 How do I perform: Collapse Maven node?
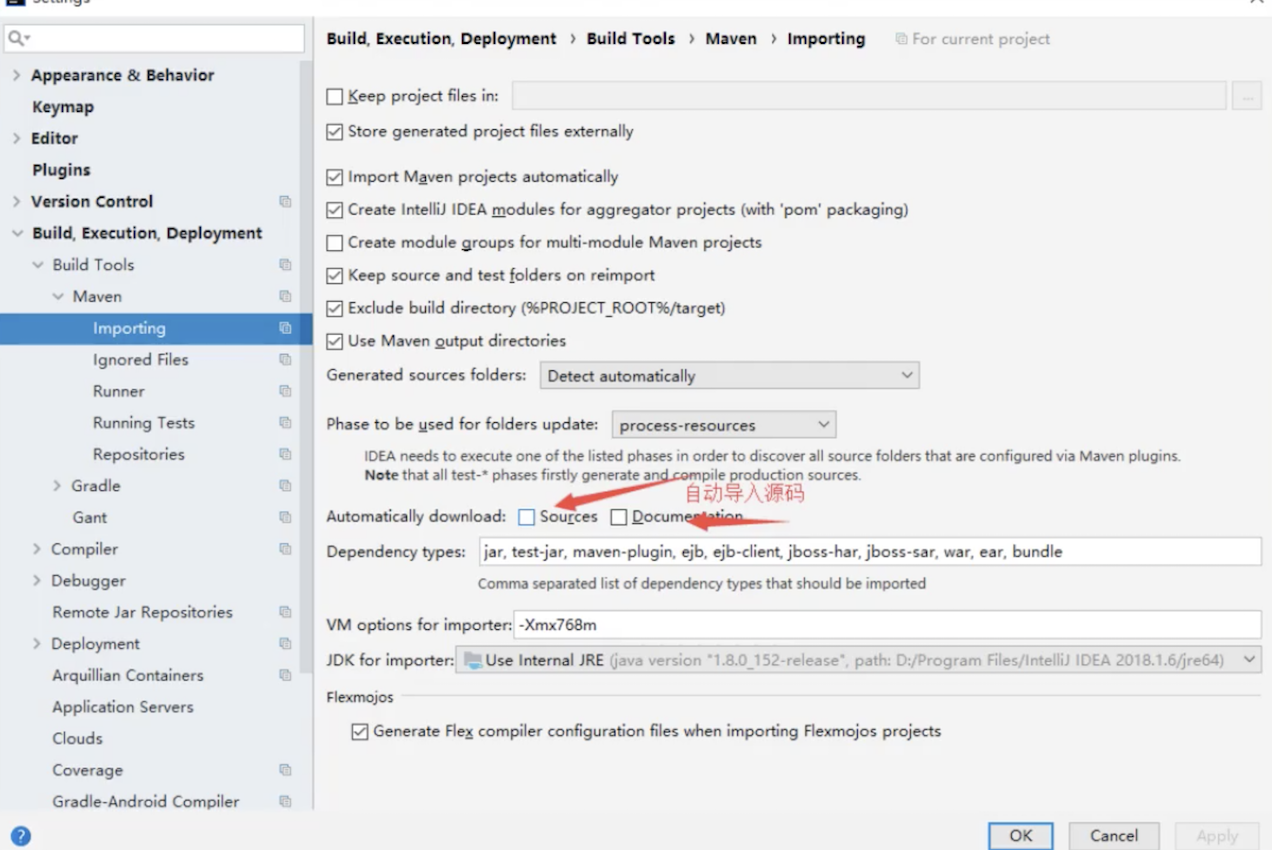(x=58, y=297)
